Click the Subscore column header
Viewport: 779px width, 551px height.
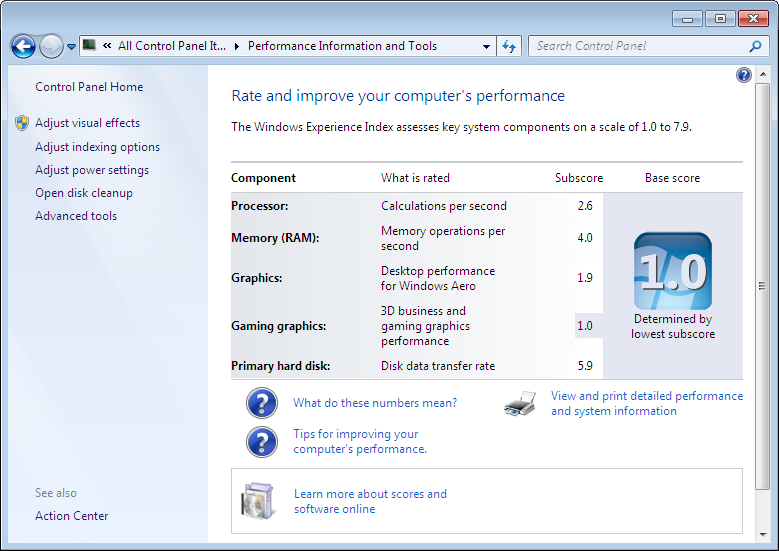(579, 178)
